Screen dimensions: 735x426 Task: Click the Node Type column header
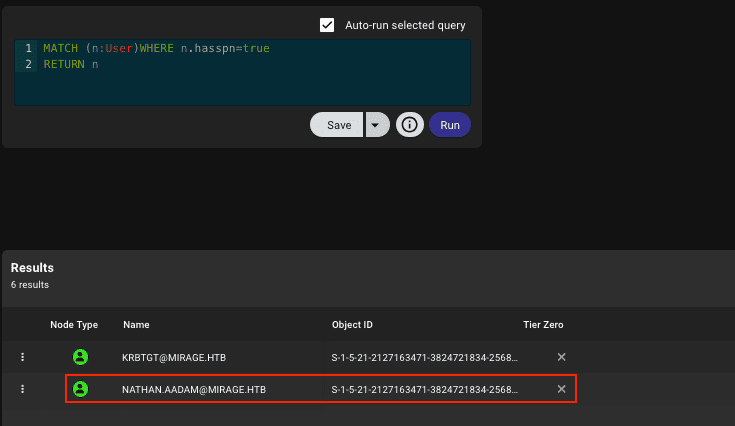(74, 325)
